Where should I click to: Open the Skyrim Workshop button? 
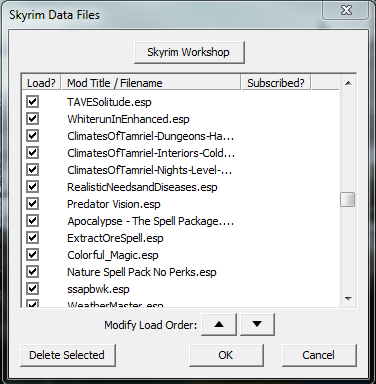click(189, 52)
